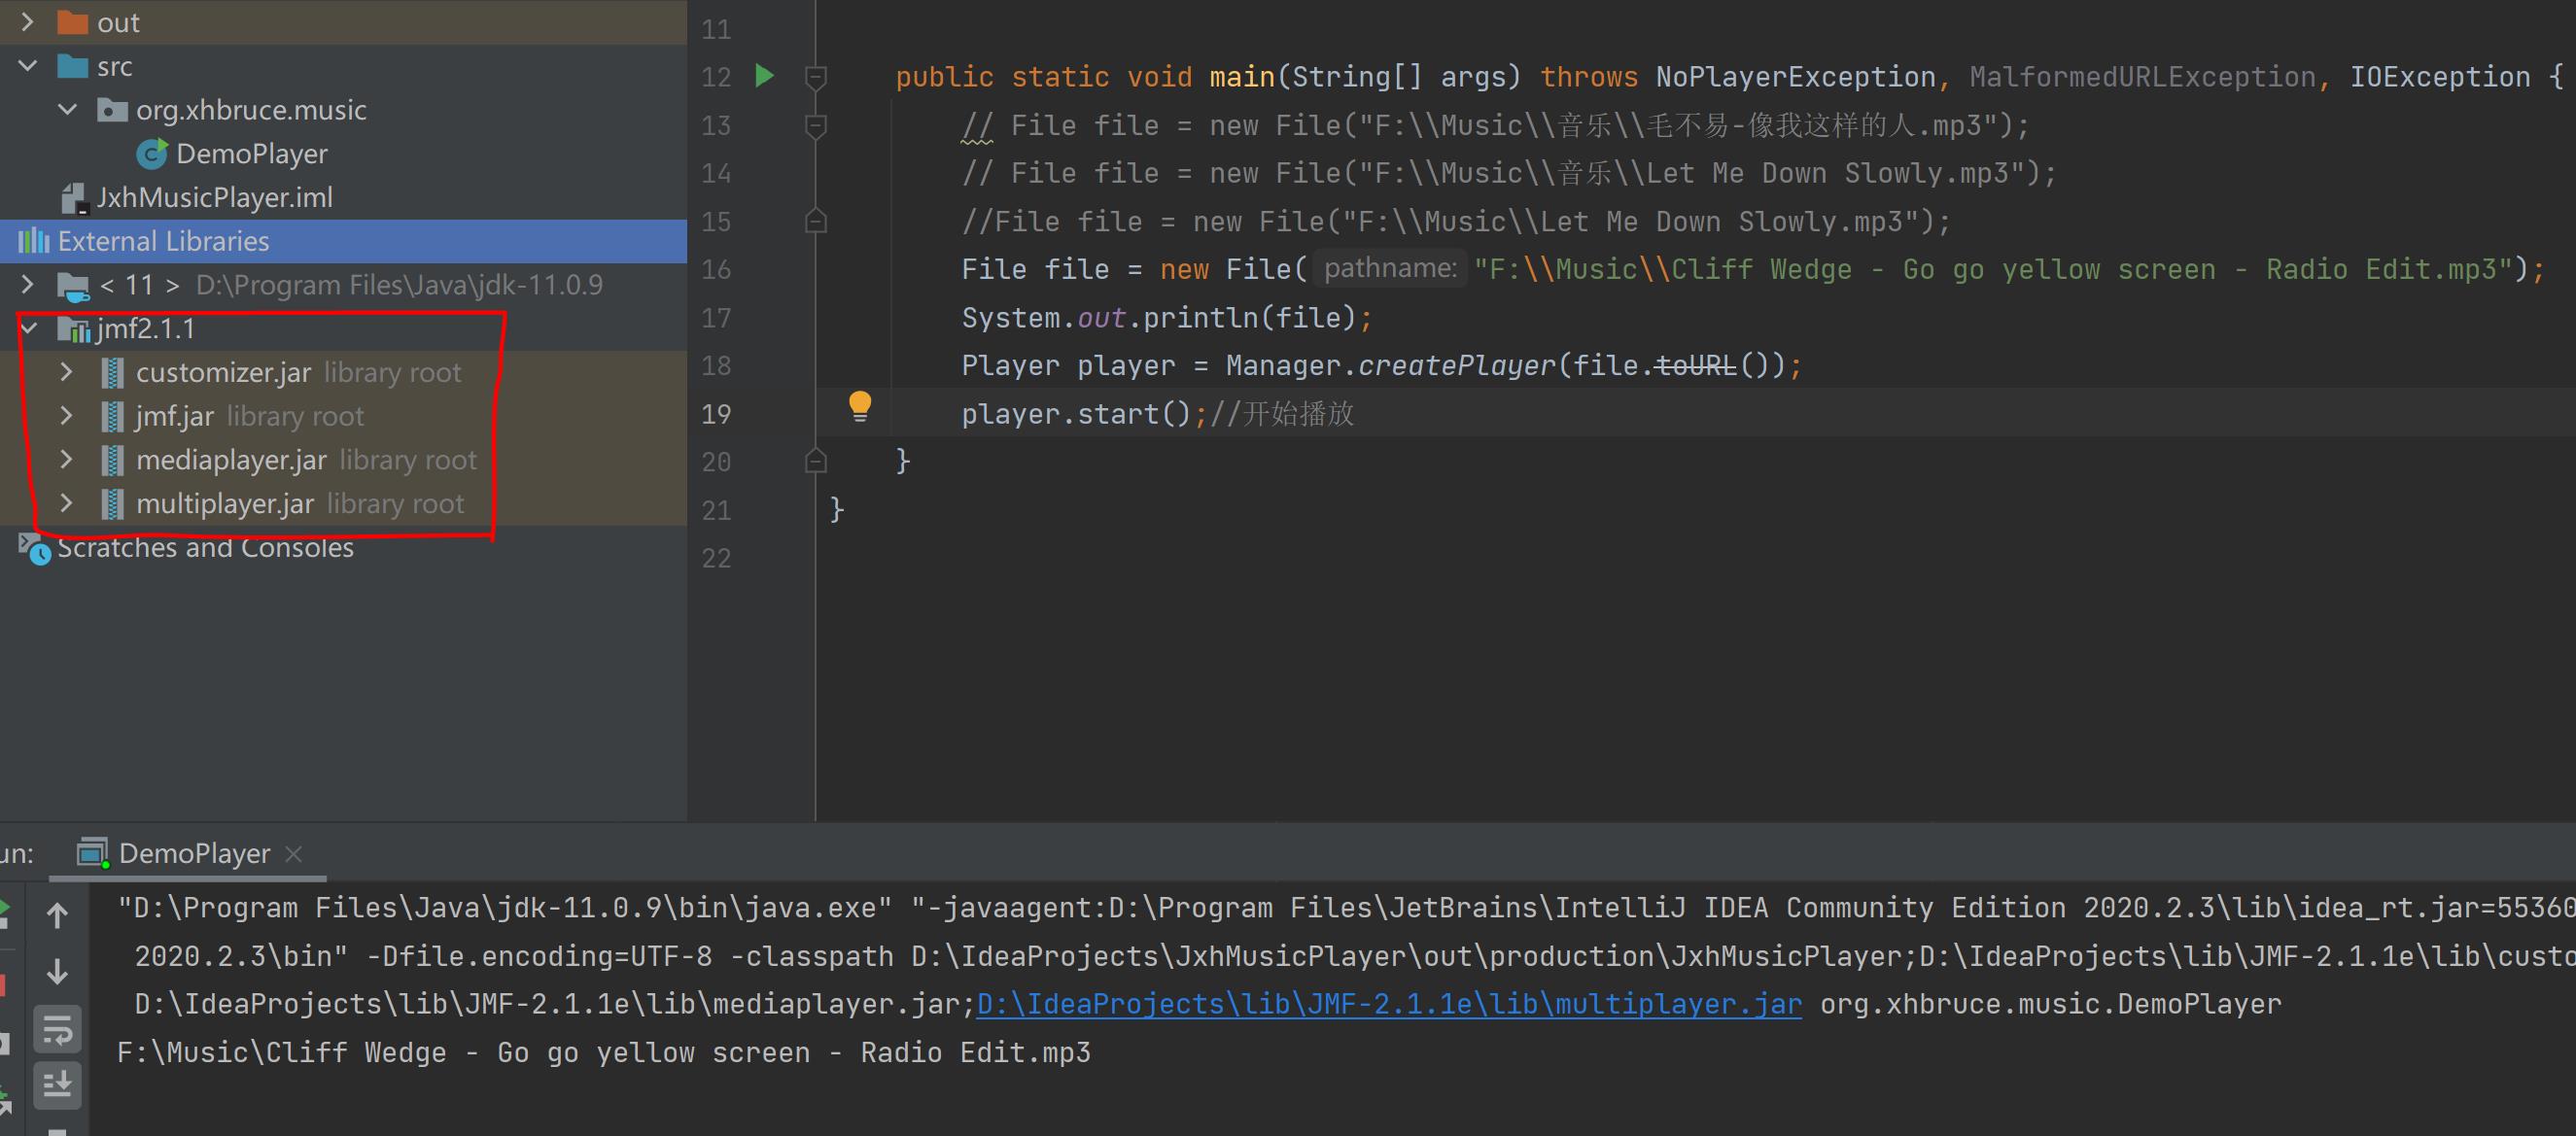Expand JDK 11 library node

point(28,285)
